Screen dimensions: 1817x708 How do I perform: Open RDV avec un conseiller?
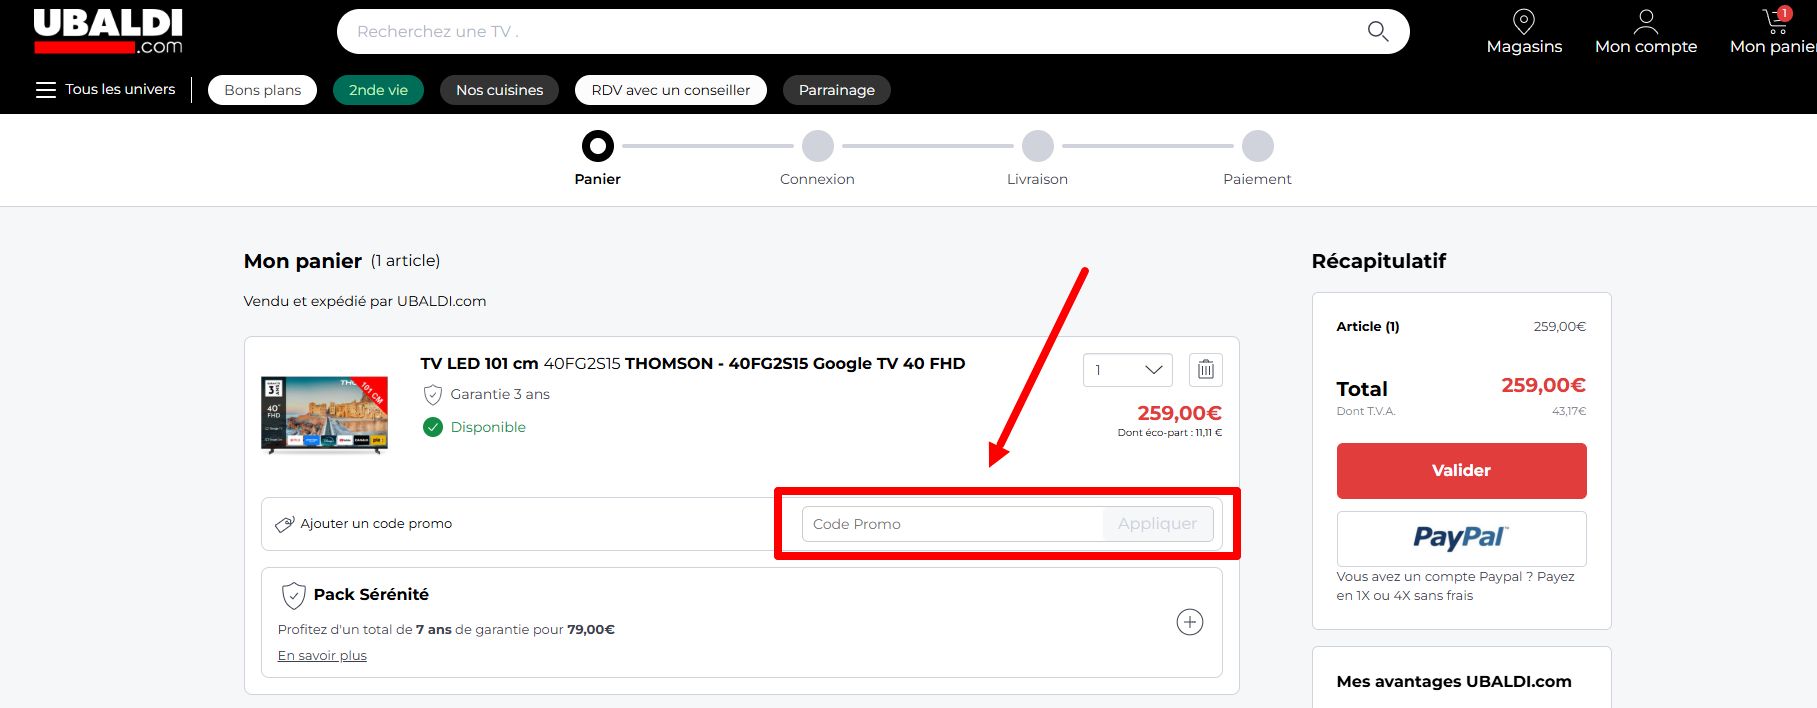click(671, 90)
